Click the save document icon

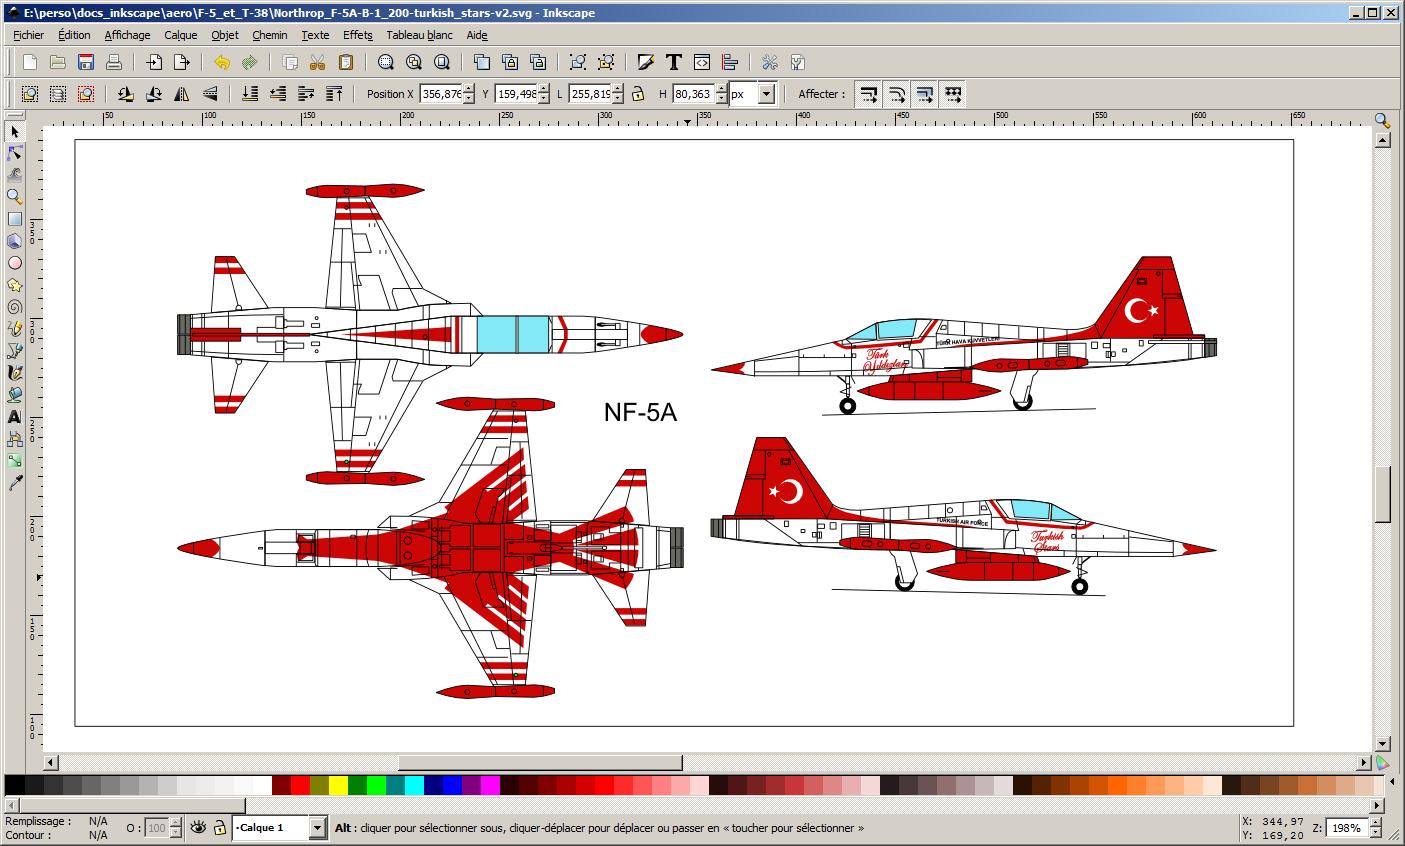(x=86, y=62)
